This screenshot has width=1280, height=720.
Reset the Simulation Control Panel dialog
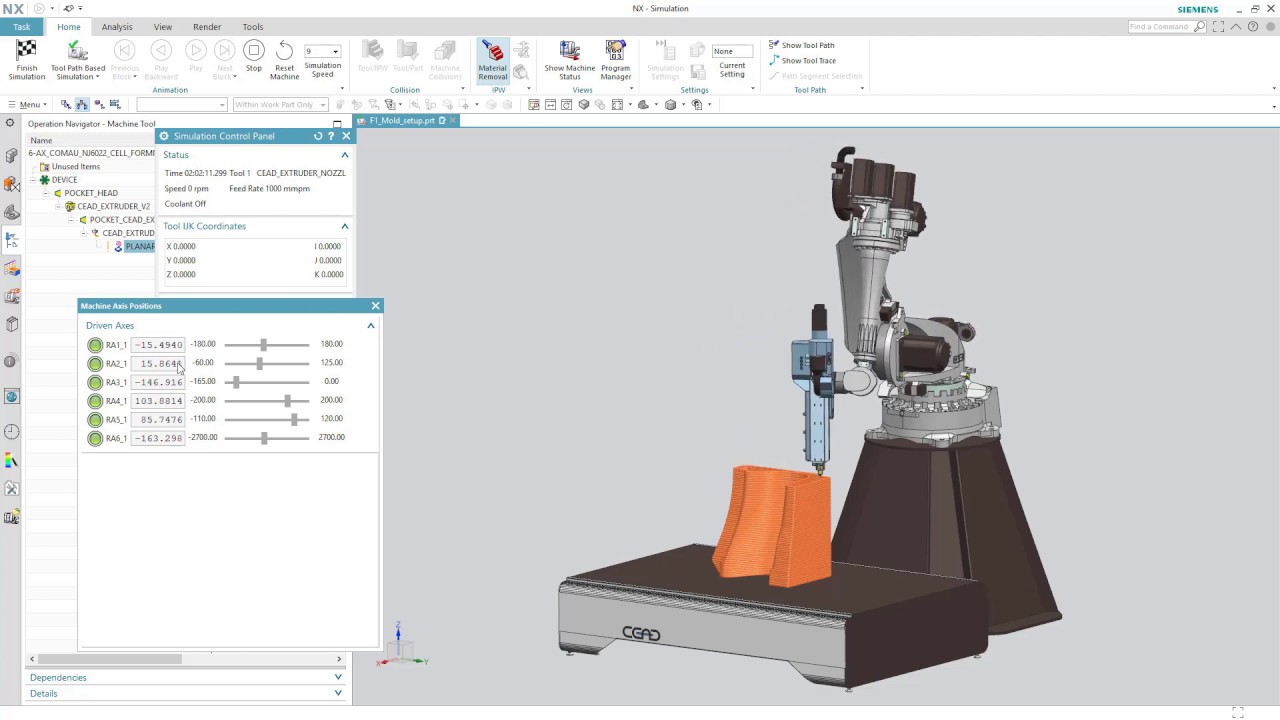click(318, 136)
